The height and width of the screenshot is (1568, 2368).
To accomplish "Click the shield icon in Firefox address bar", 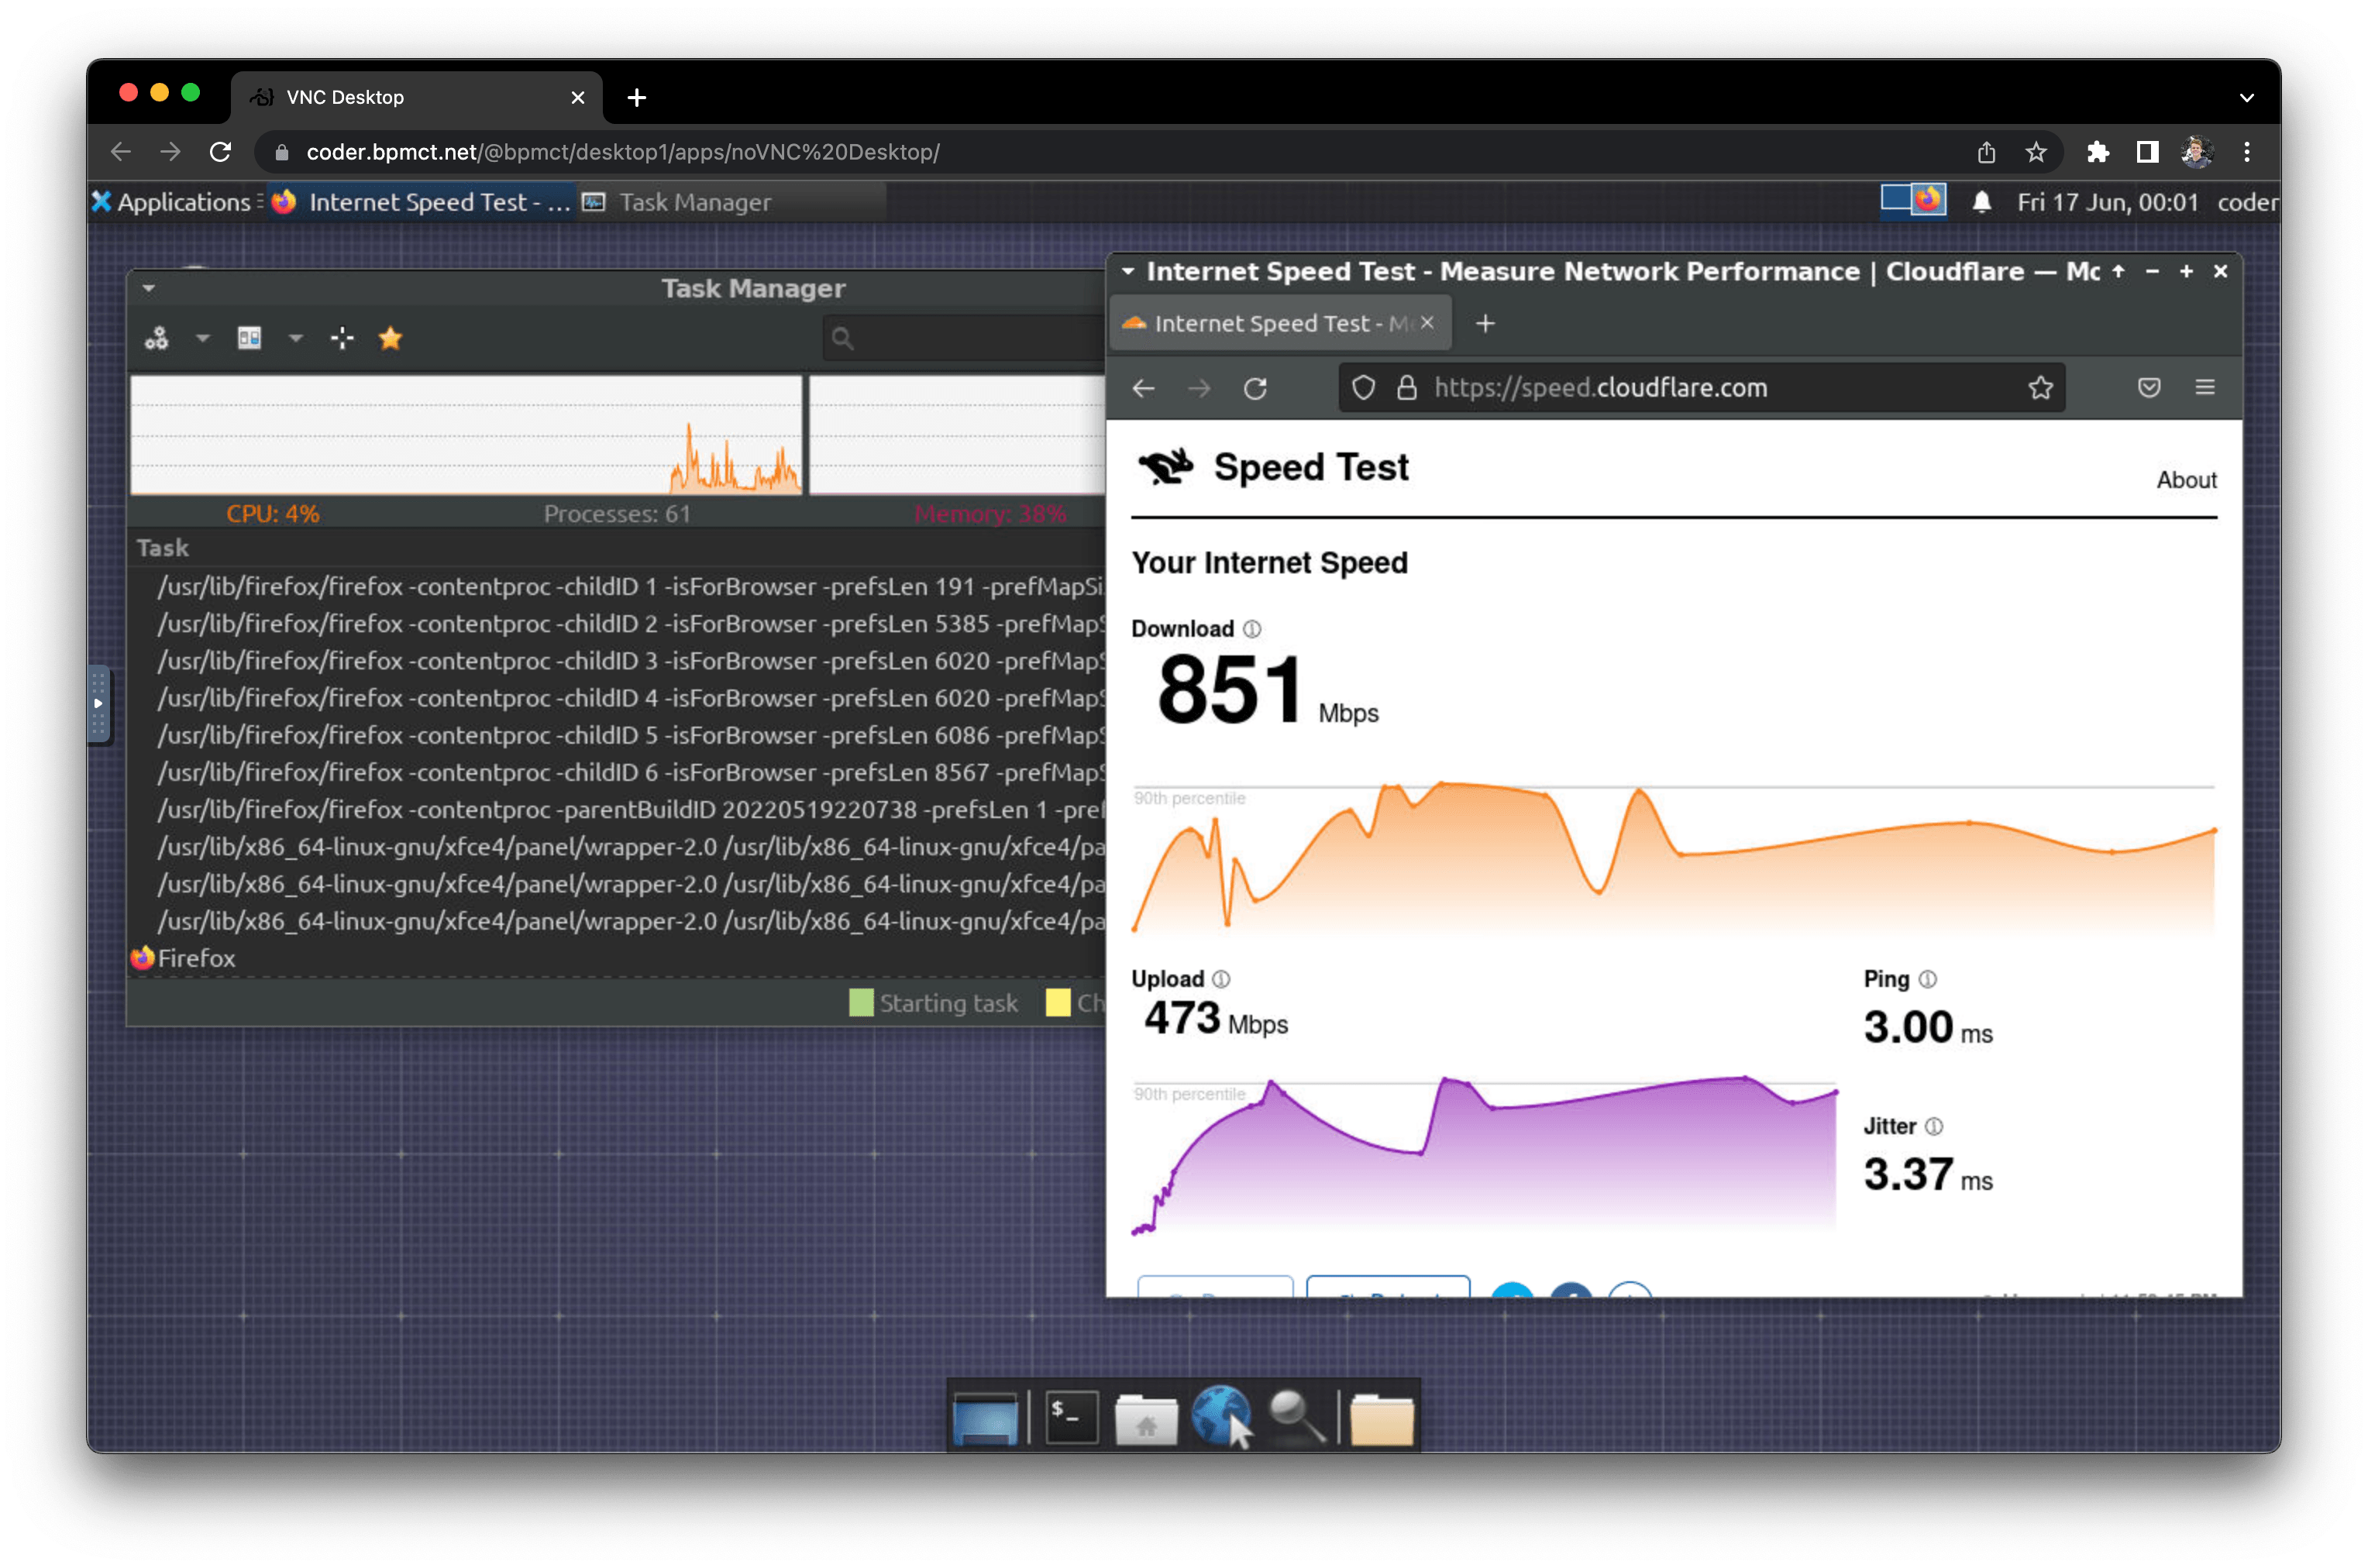I will pos(1363,388).
